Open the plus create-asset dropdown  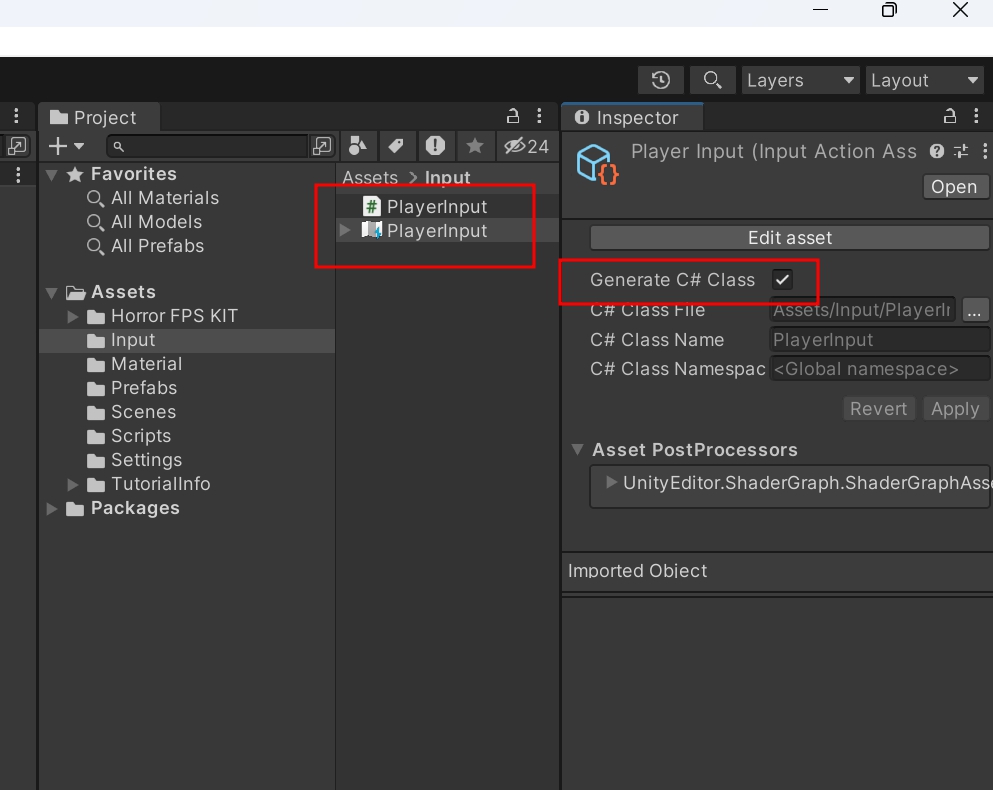[66, 146]
